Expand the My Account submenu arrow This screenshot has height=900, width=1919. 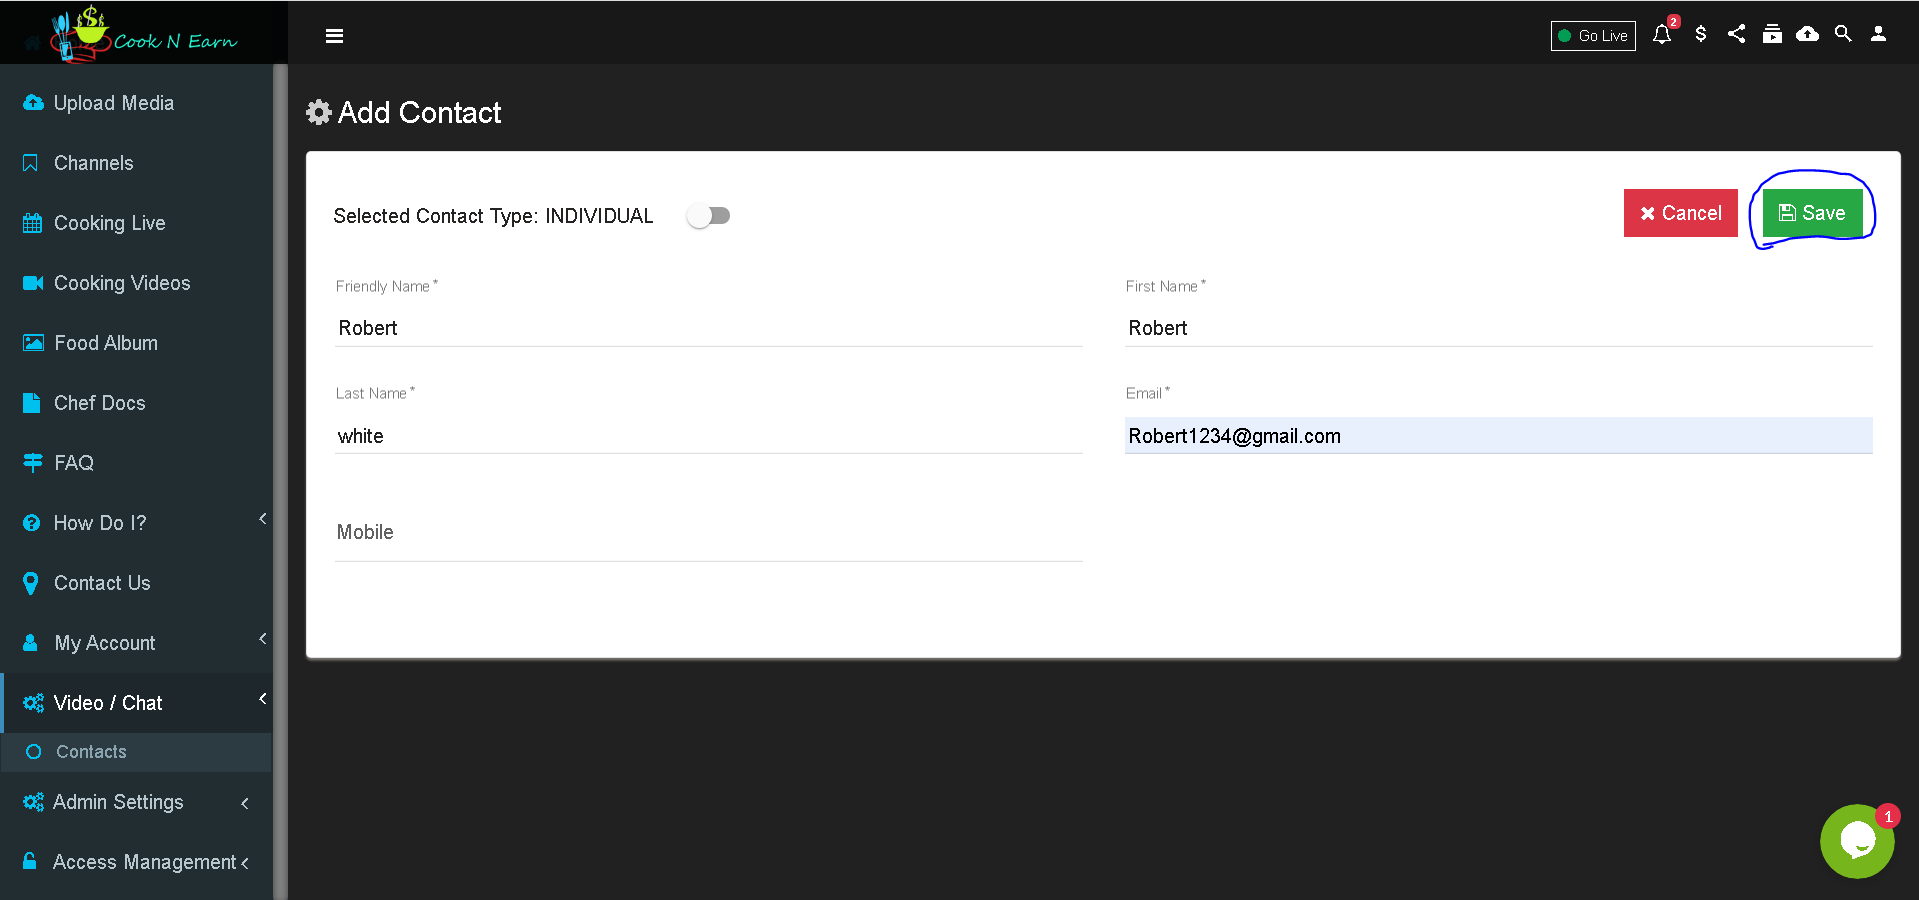(263, 639)
